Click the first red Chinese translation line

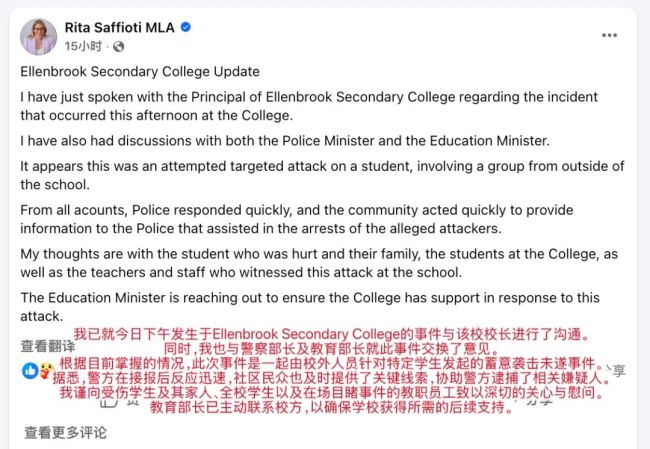coord(332,333)
